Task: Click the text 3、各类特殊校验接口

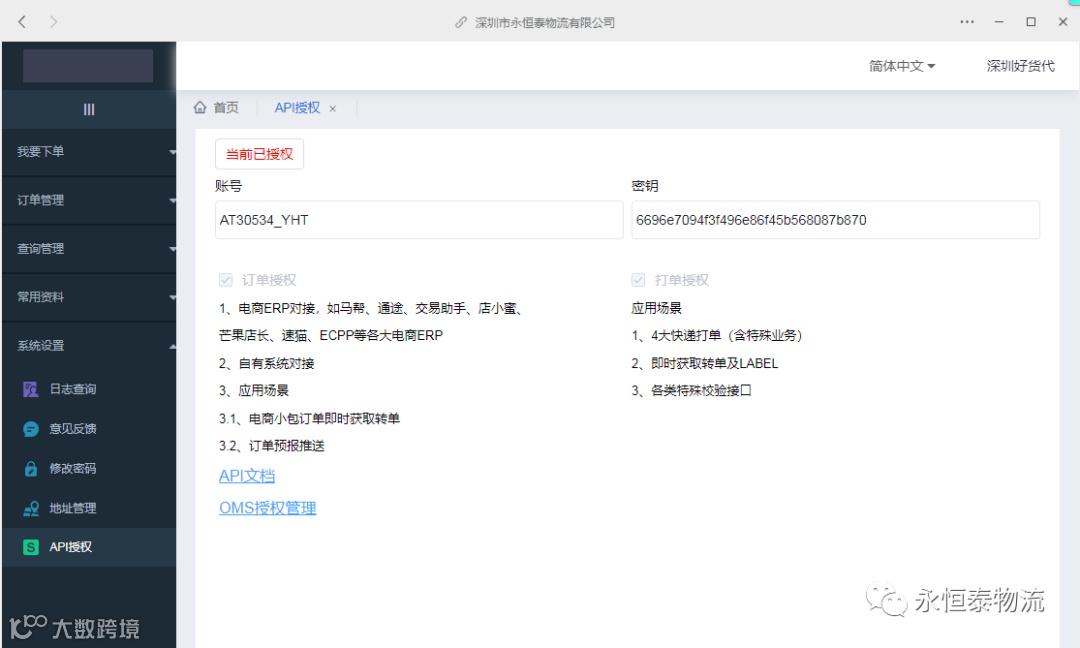Action: tap(692, 391)
